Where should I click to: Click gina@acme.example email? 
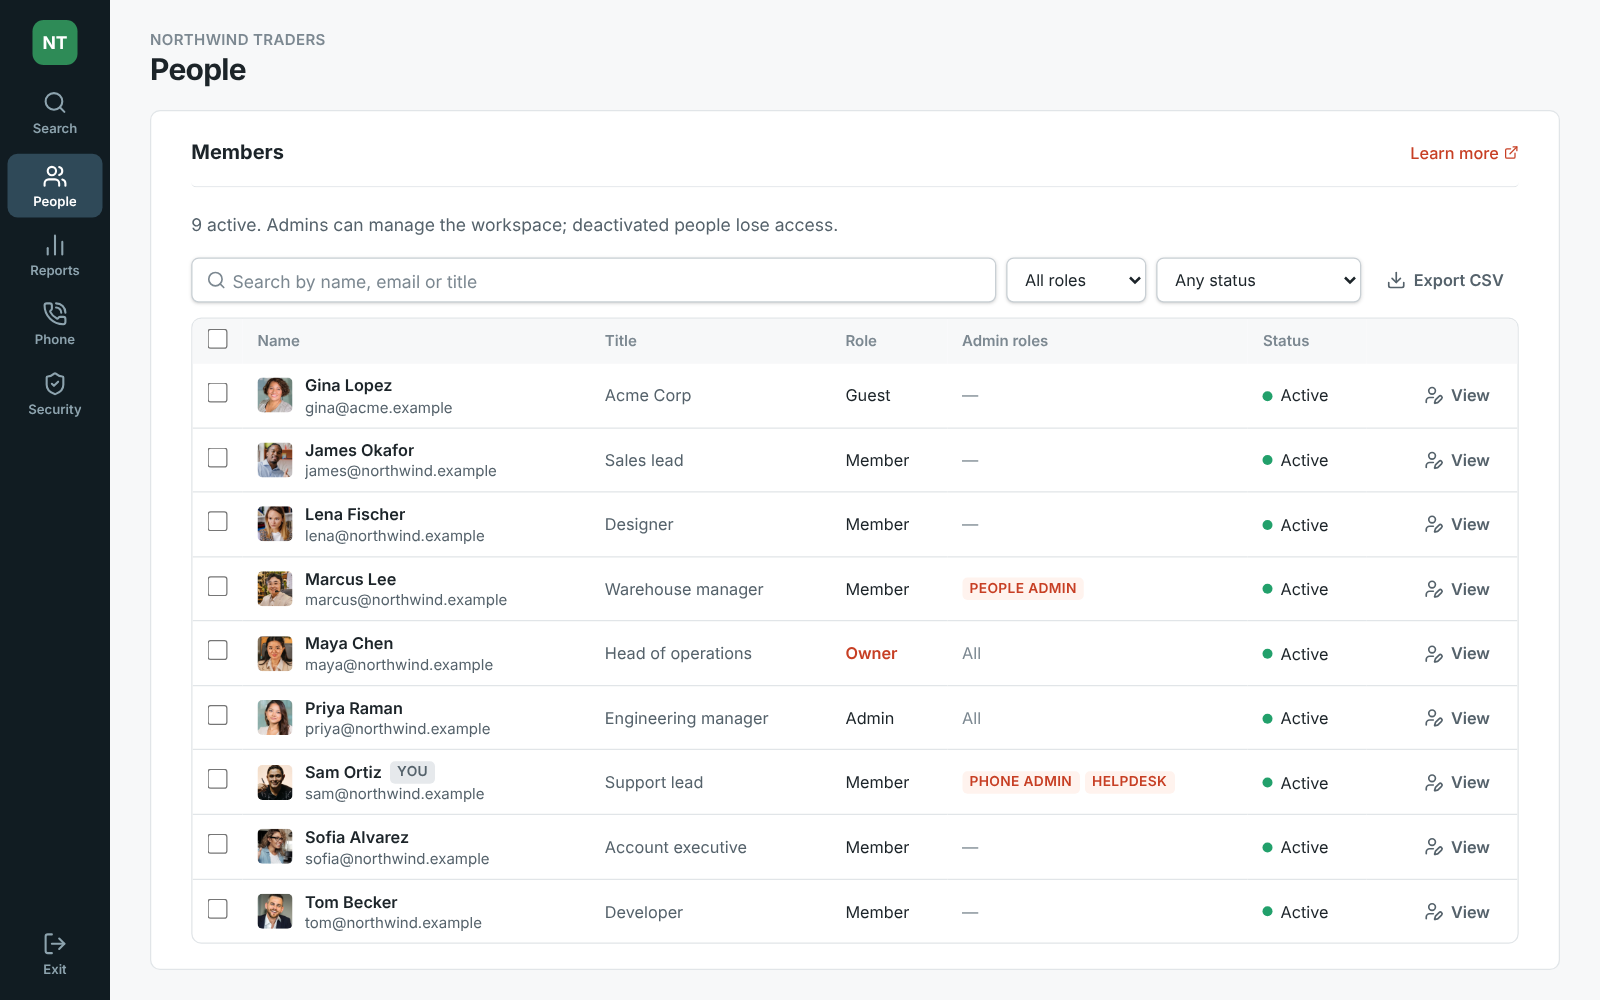(x=378, y=408)
